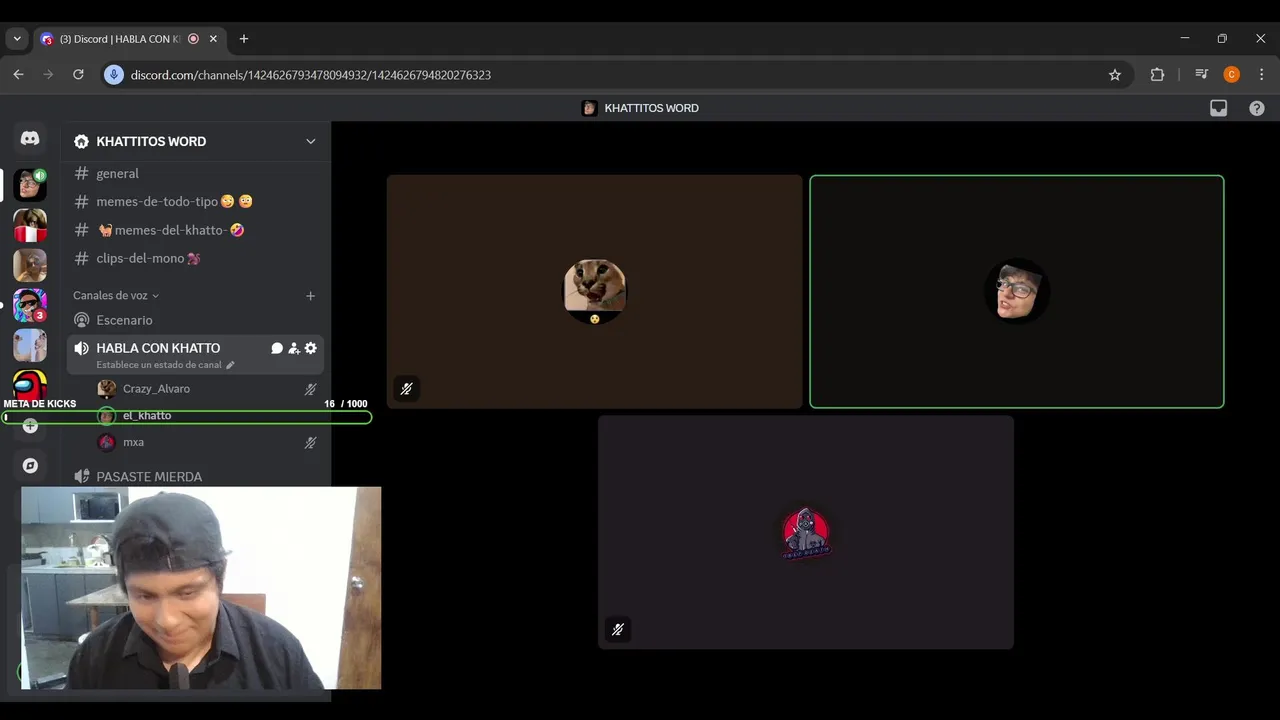1280x720 pixels.
Task: Select the HABLA CON KHATTO voice channel
Action: pos(158,348)
